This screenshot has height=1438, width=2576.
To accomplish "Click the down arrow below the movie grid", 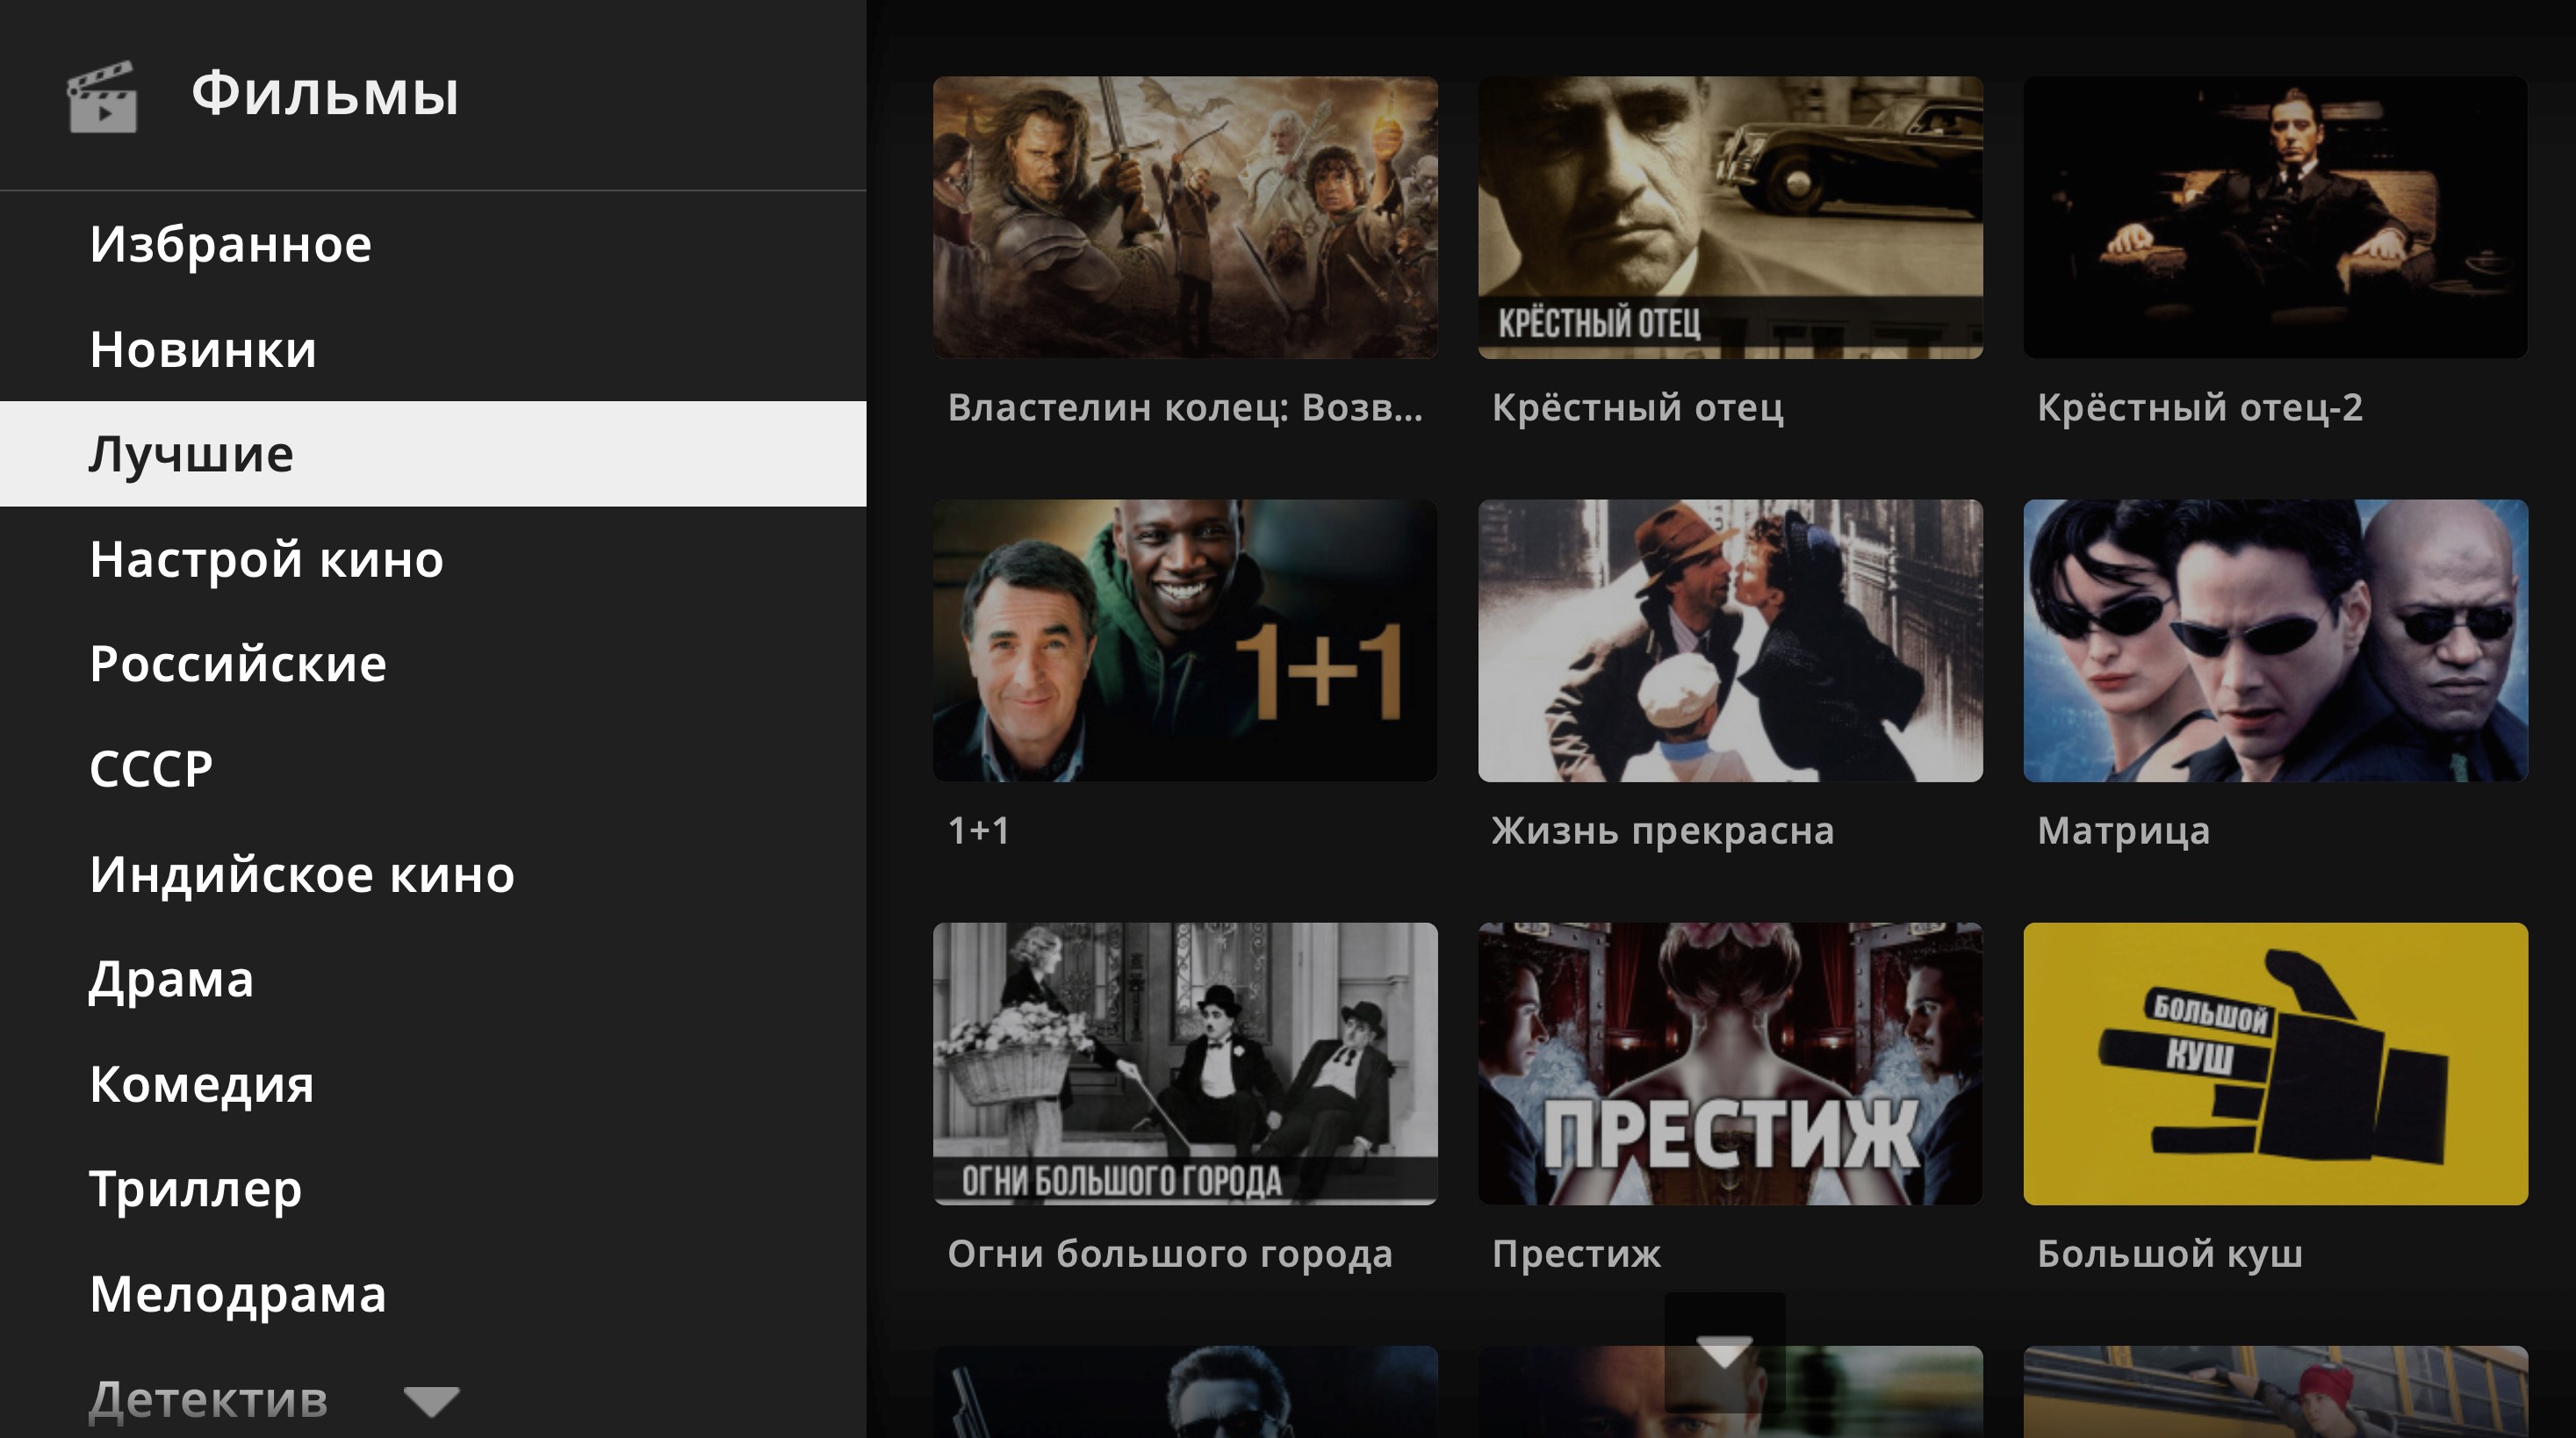I will point(1725,1352).
